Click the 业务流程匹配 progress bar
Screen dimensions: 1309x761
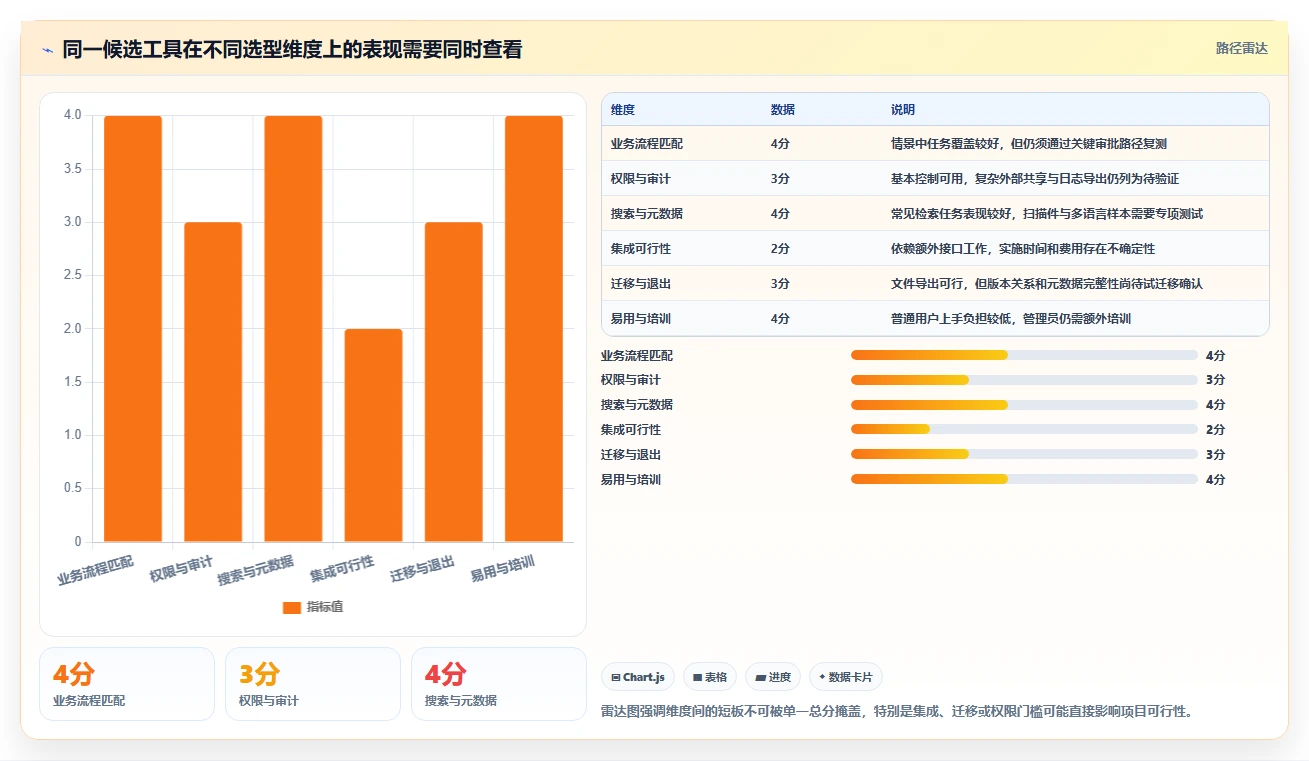tap(1024, 355)
